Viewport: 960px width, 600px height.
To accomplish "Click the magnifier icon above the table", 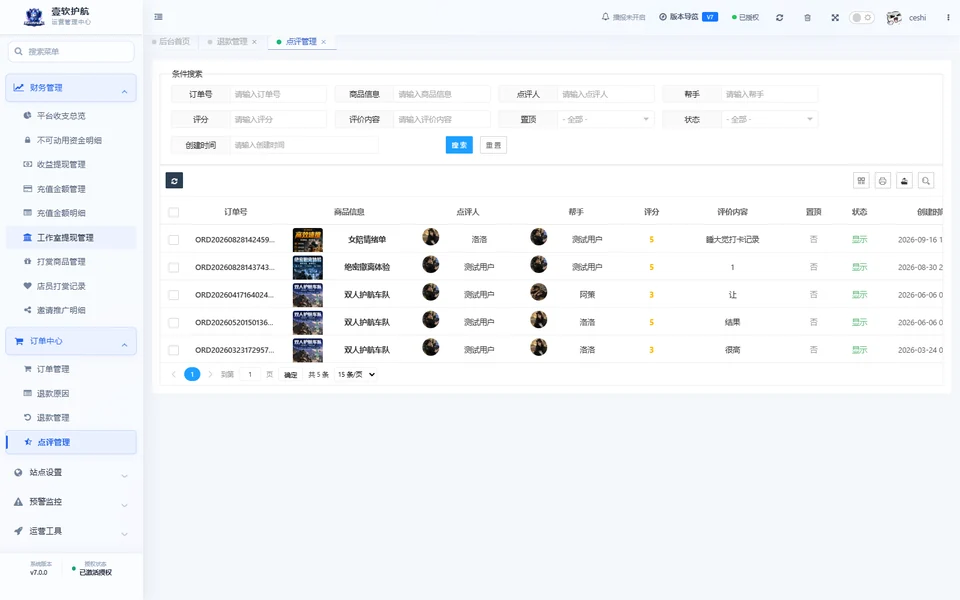I will [926, 181].
